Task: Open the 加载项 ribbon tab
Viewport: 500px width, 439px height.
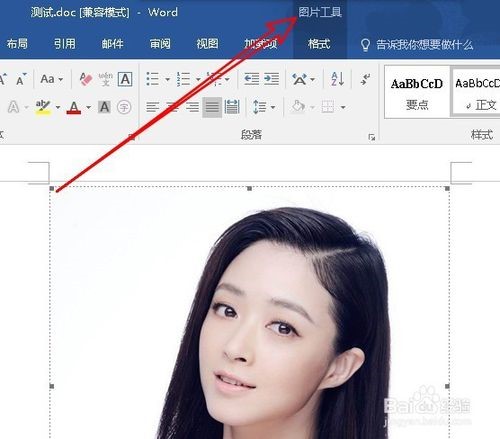Action: [261, 44]
